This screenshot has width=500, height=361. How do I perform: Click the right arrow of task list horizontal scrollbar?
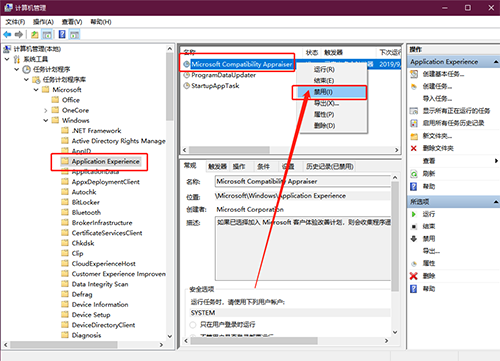coord(397,150)
